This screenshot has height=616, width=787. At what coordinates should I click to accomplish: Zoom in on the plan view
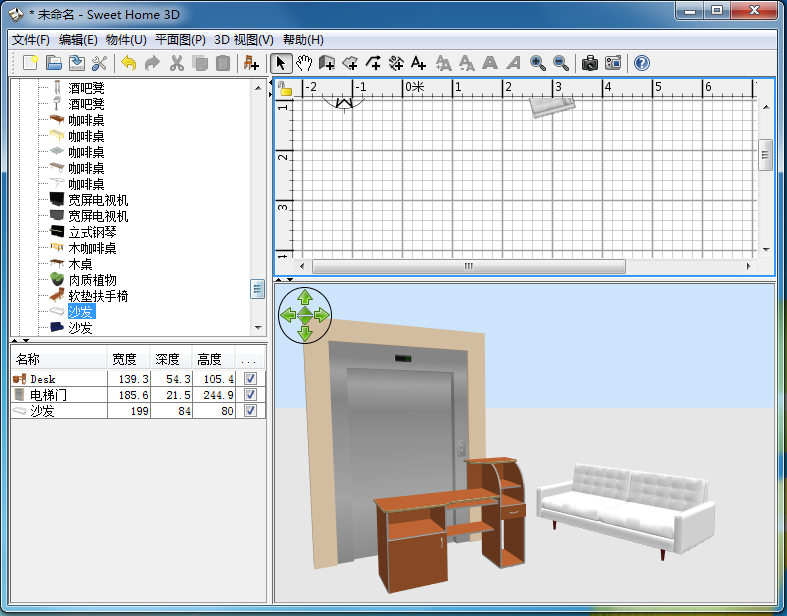coord(538,63)
